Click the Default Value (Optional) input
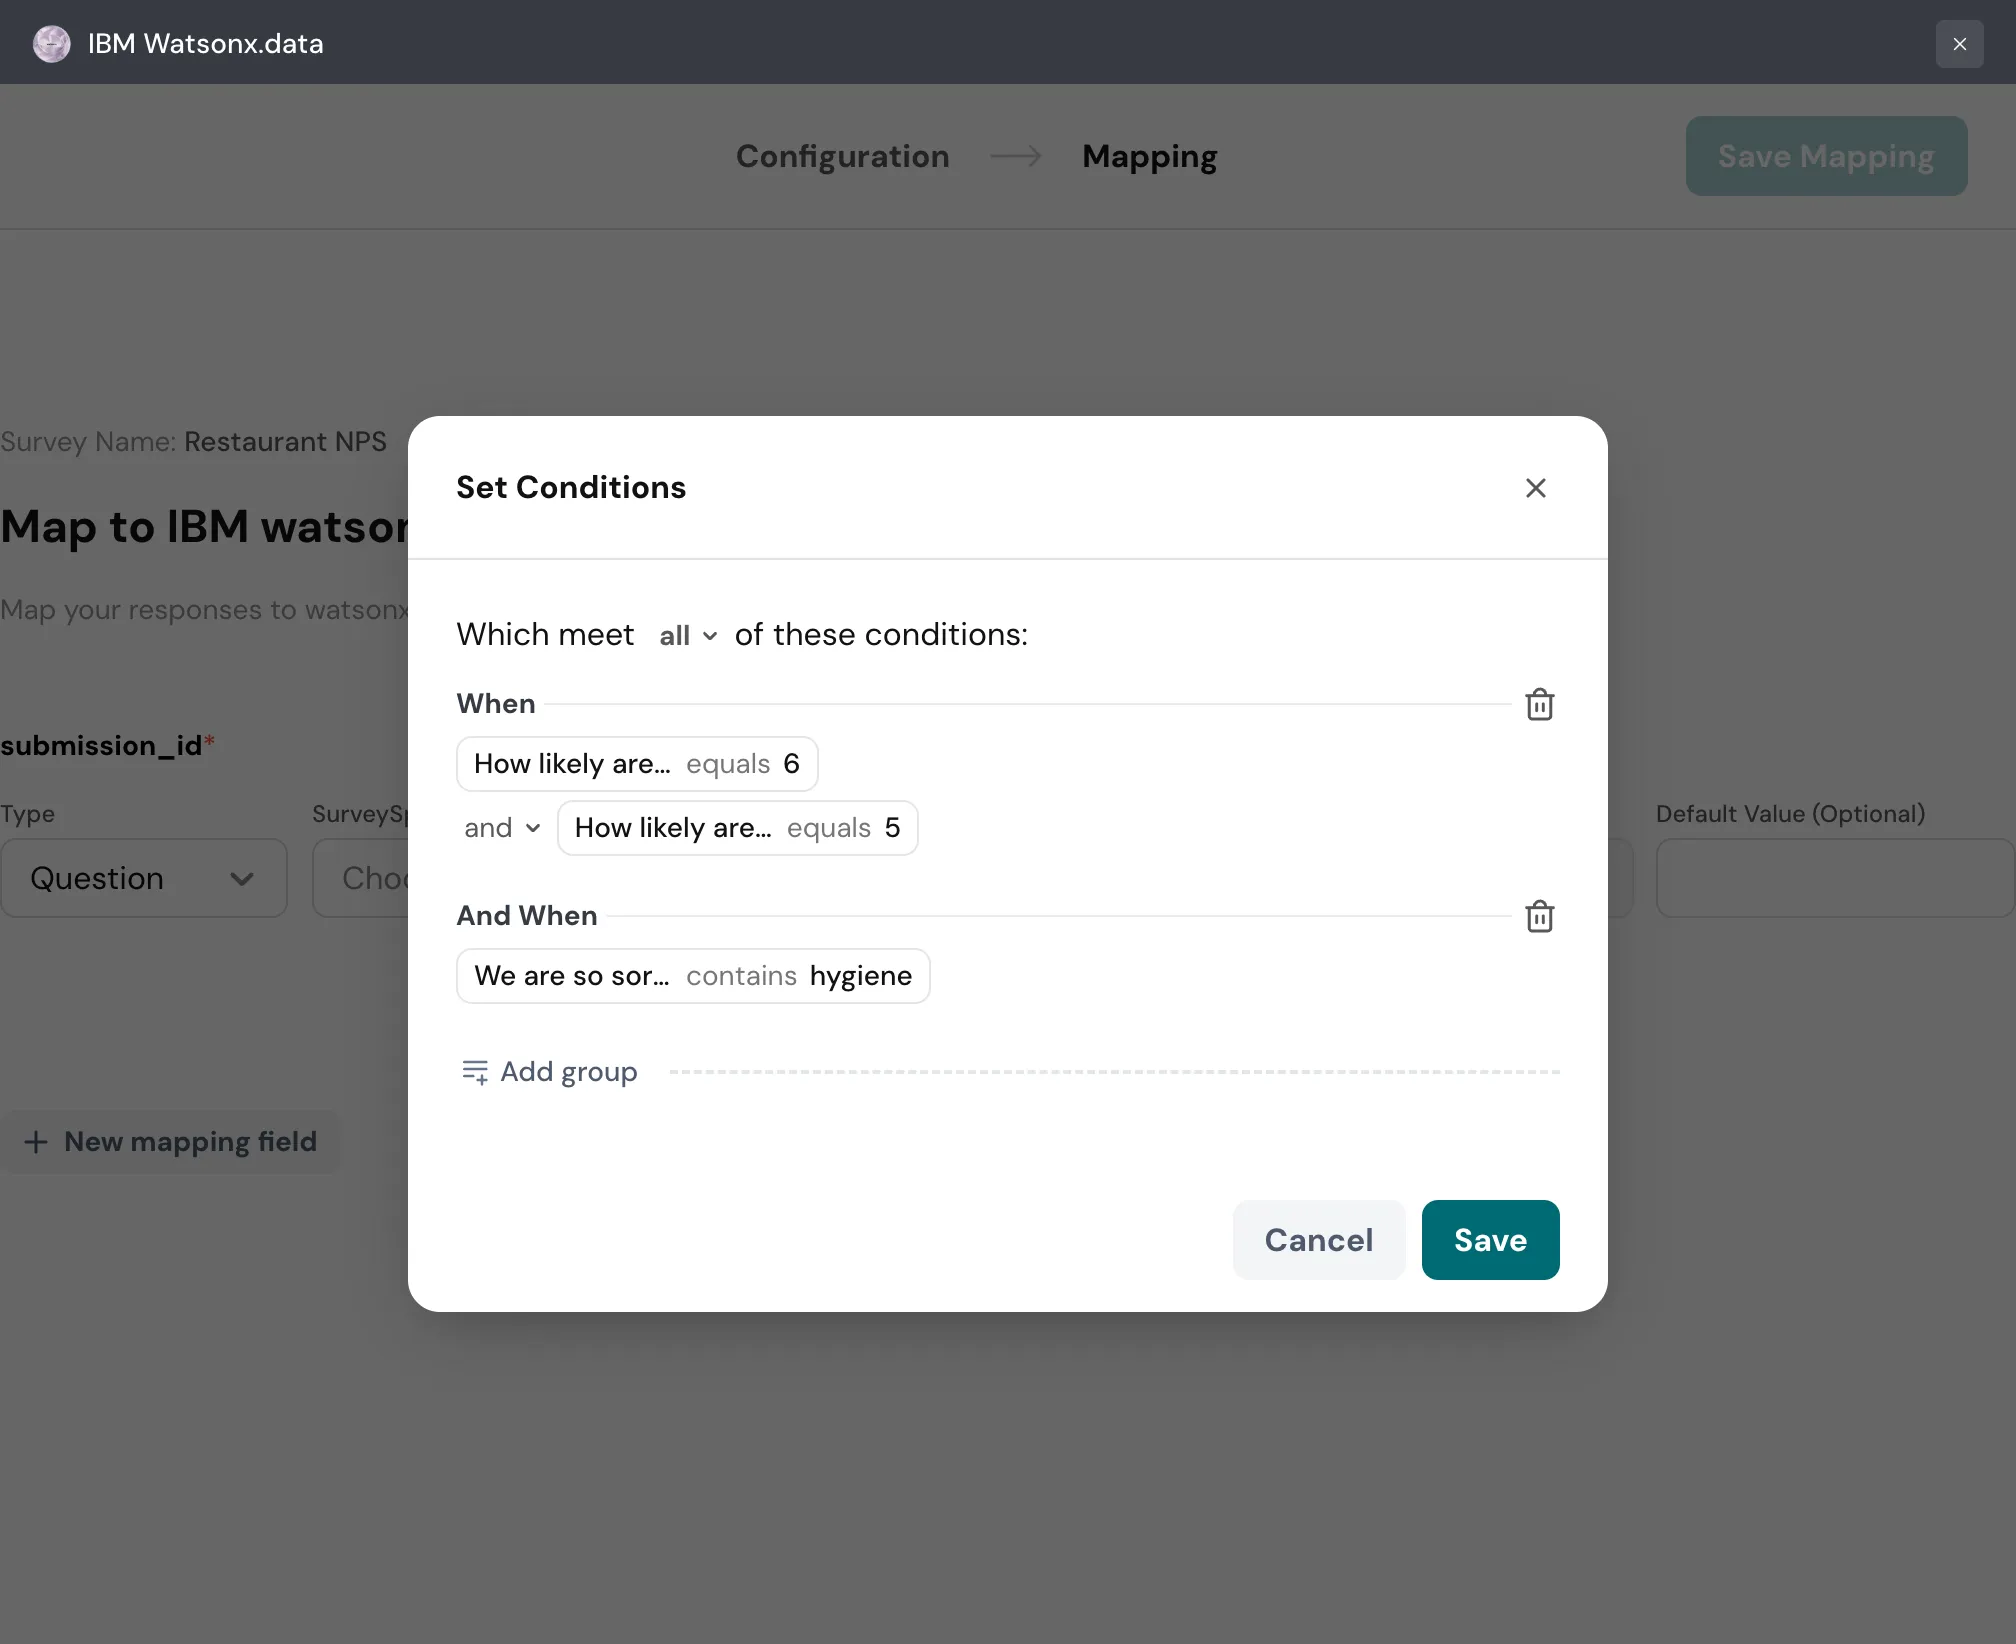2016x1644 pixels. tap(1835, 878)
